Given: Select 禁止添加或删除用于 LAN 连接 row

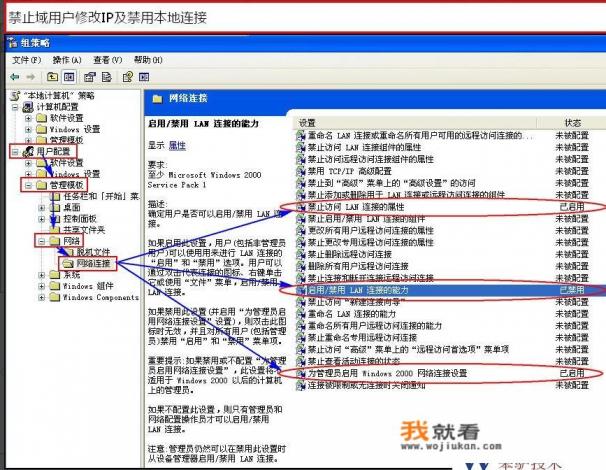Looking at the screenshot, I should [x=443, y=195].
